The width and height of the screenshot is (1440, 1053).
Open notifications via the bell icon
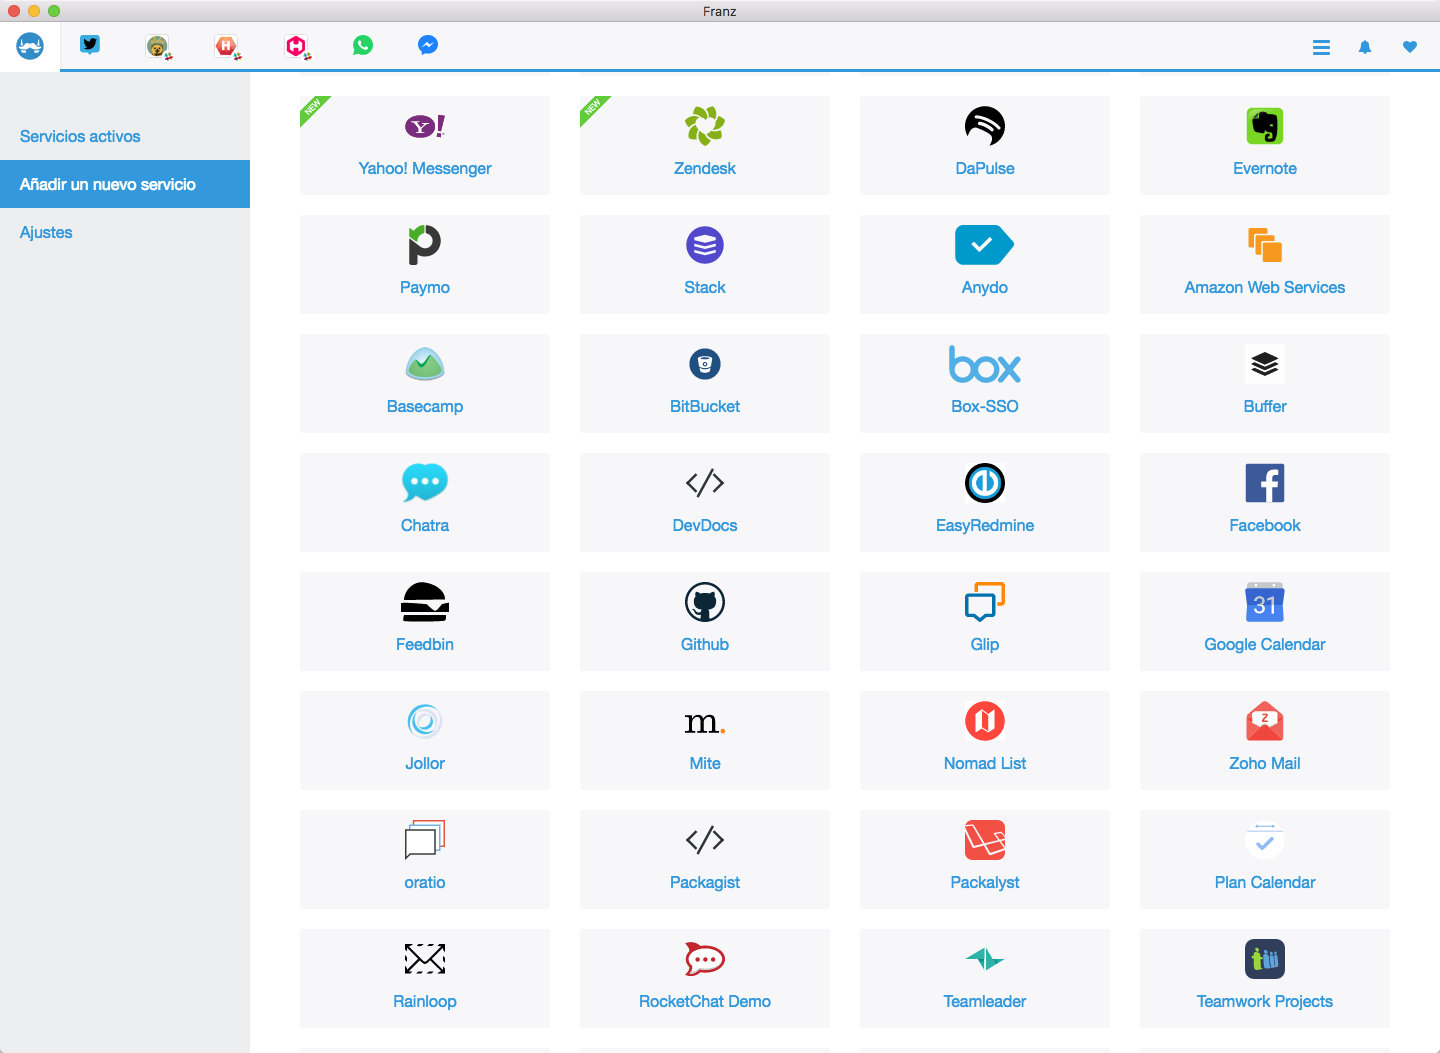coord(1365,47)
